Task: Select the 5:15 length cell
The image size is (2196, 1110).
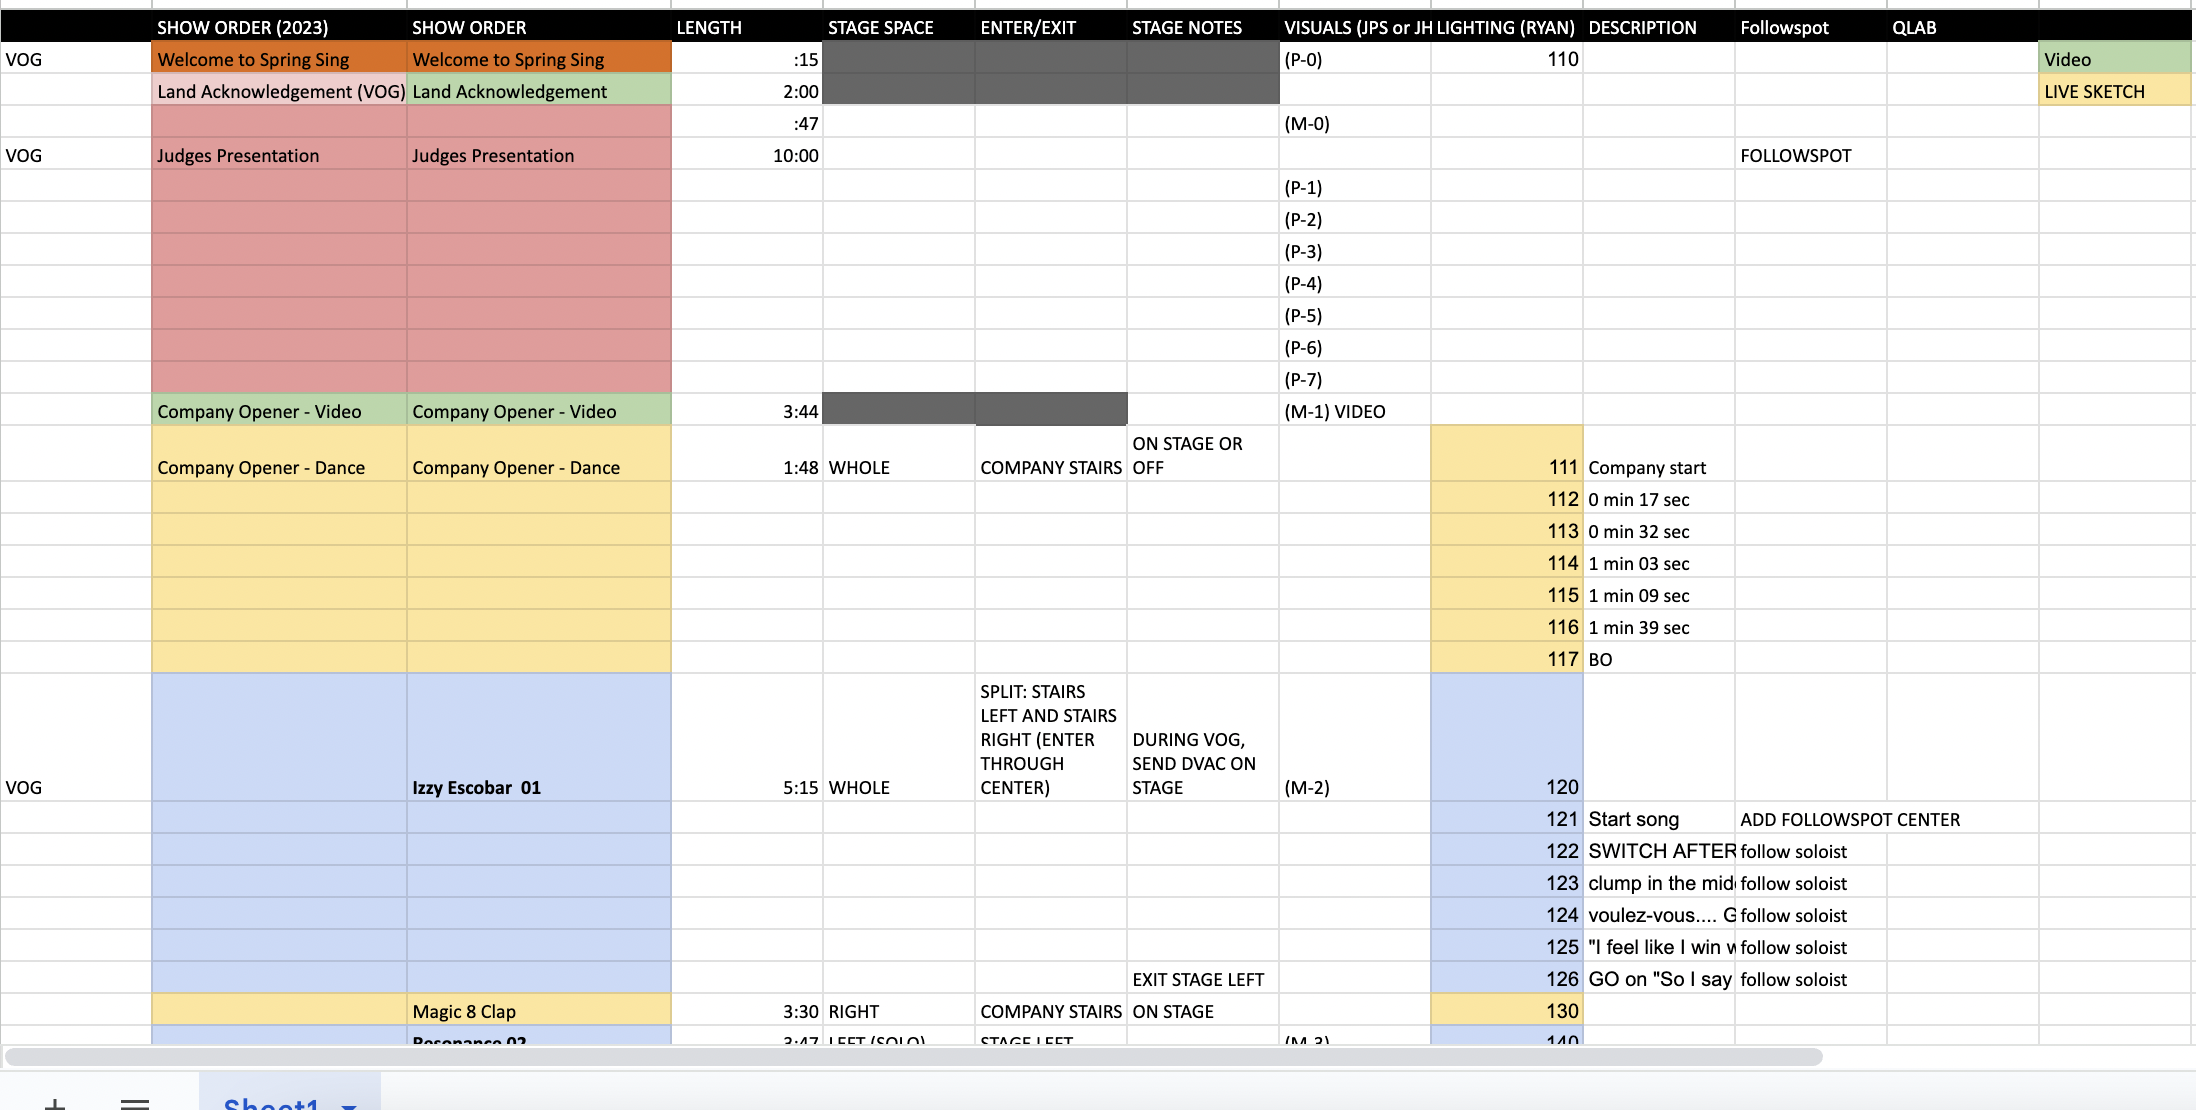Action: click(746, 737)
